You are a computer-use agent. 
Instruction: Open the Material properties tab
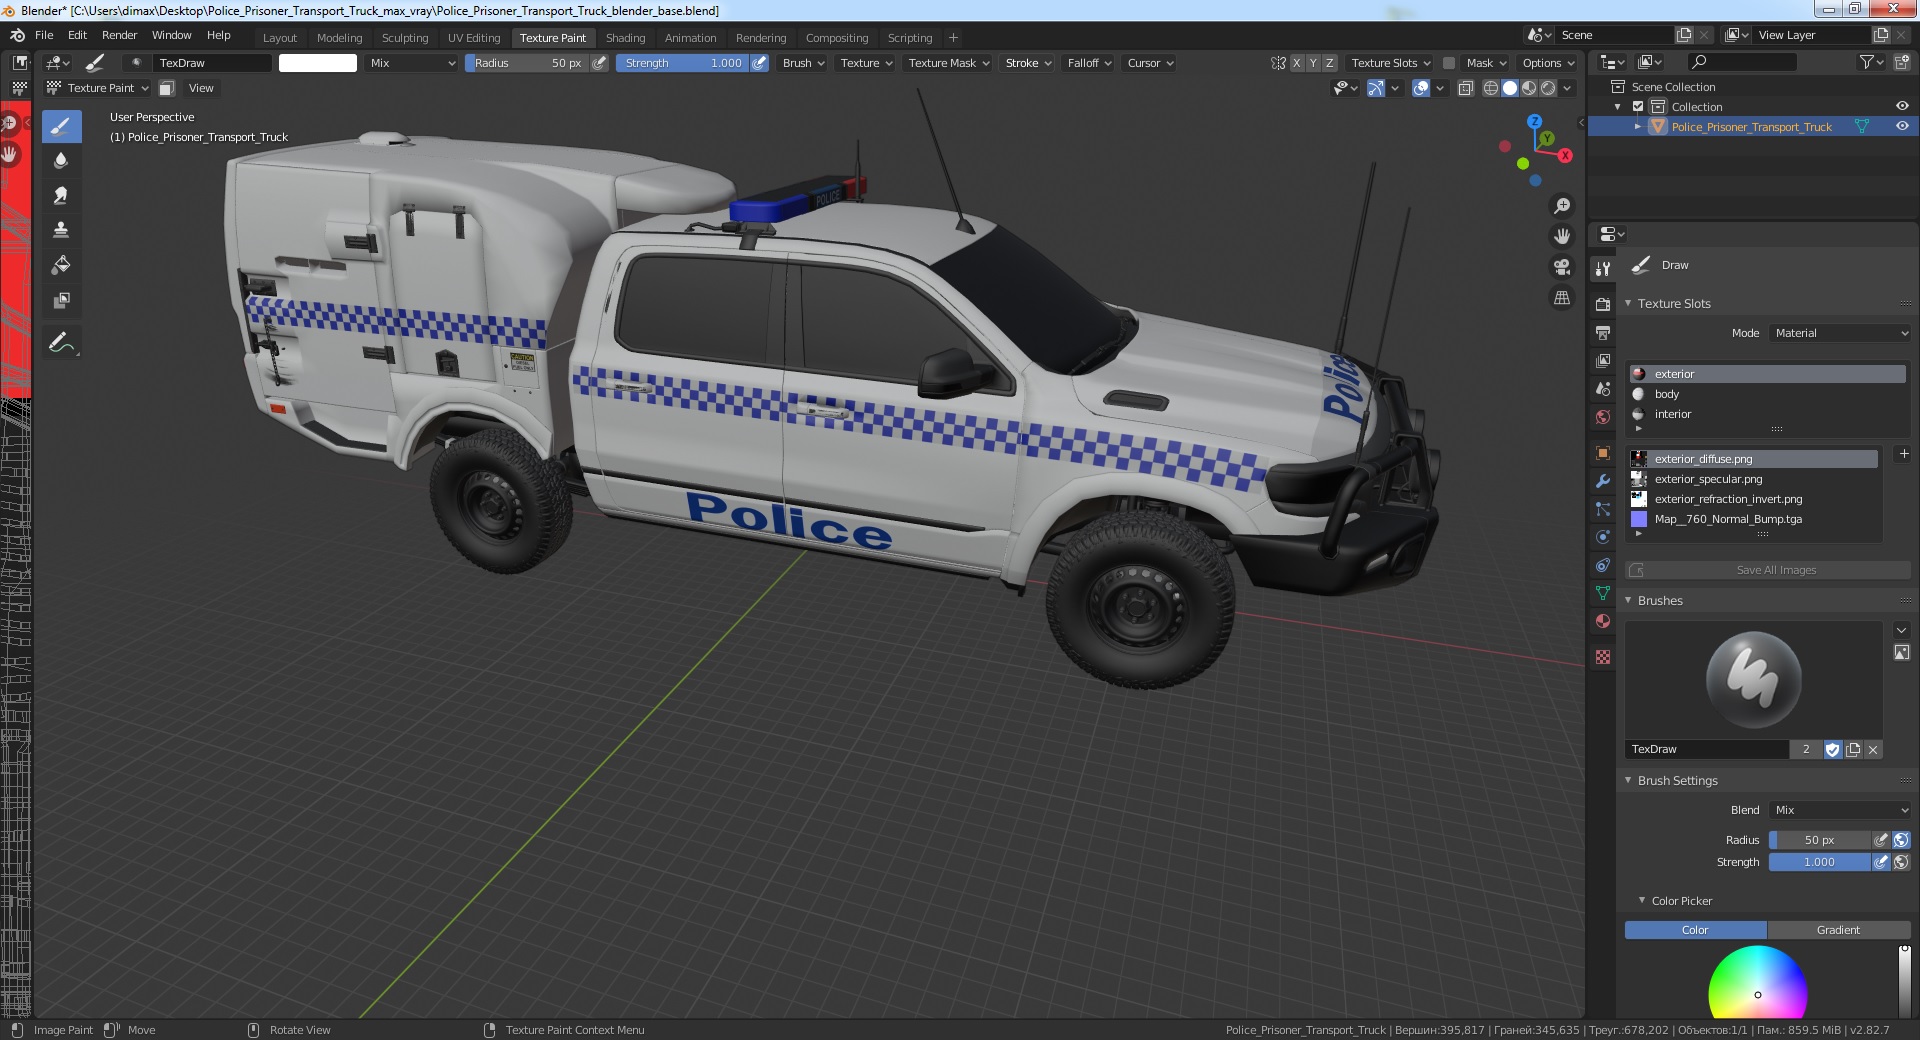click(x=1603, y=621)
